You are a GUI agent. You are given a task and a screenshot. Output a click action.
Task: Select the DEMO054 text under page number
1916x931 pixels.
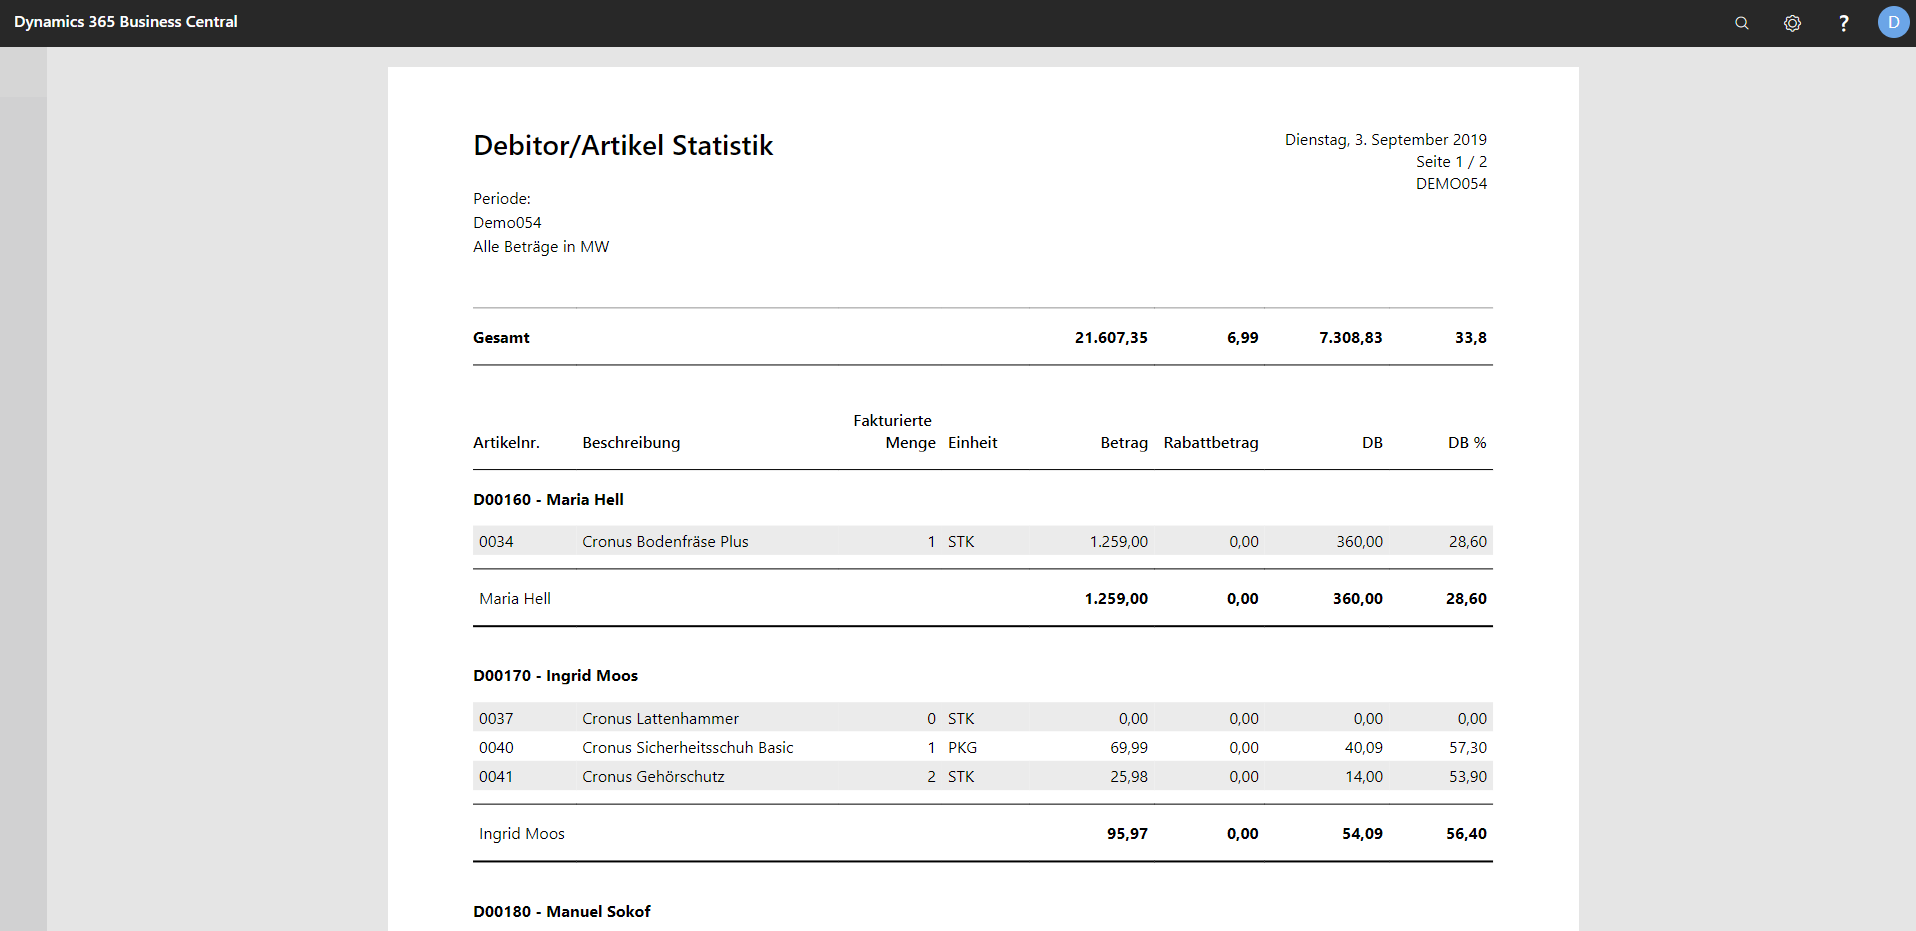(x=1451, y=184)
